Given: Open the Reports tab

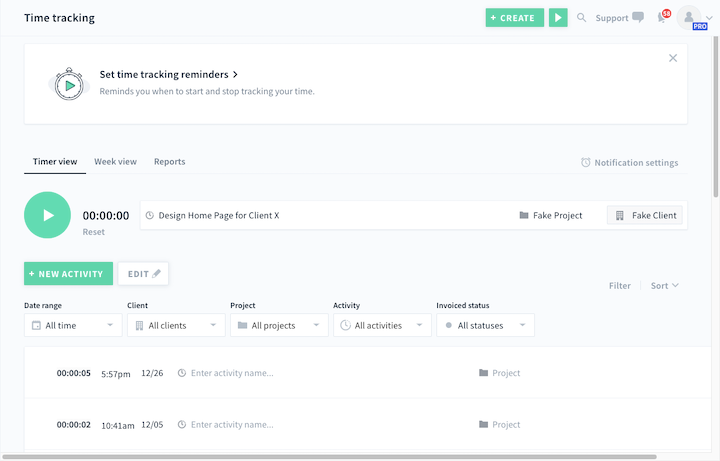Looking at the screenshot, I should click(x=169, y=162).
